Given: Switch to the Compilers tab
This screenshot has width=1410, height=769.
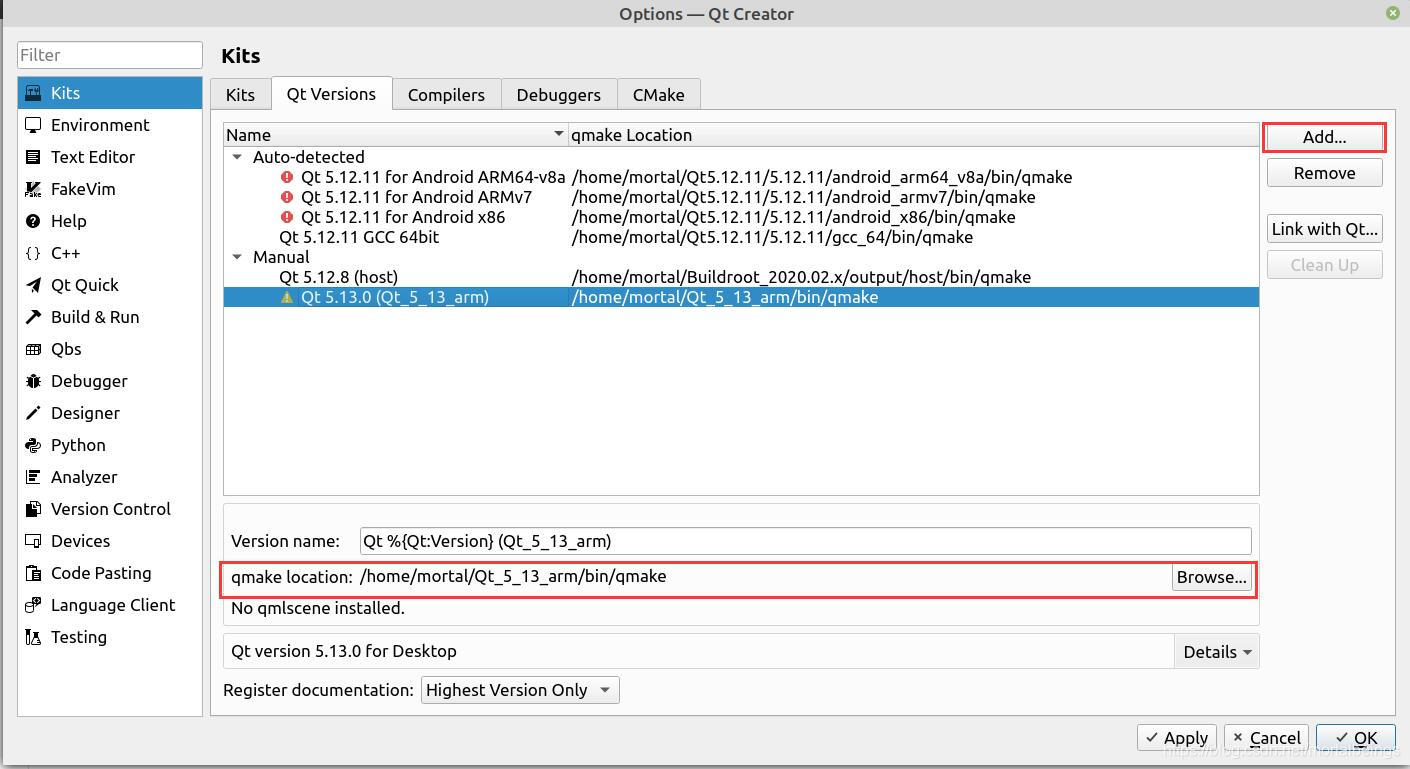Looking at the screenshot, I should click(446, 95).
